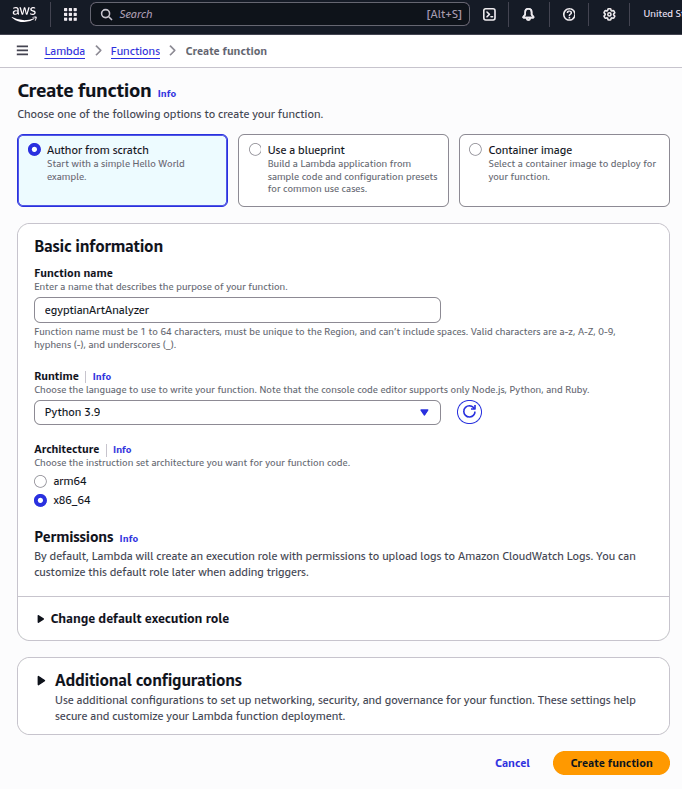The height and width of the screenshot is (789, 682).
Task: Refresh the runtime list
Action: pos(469,412)
